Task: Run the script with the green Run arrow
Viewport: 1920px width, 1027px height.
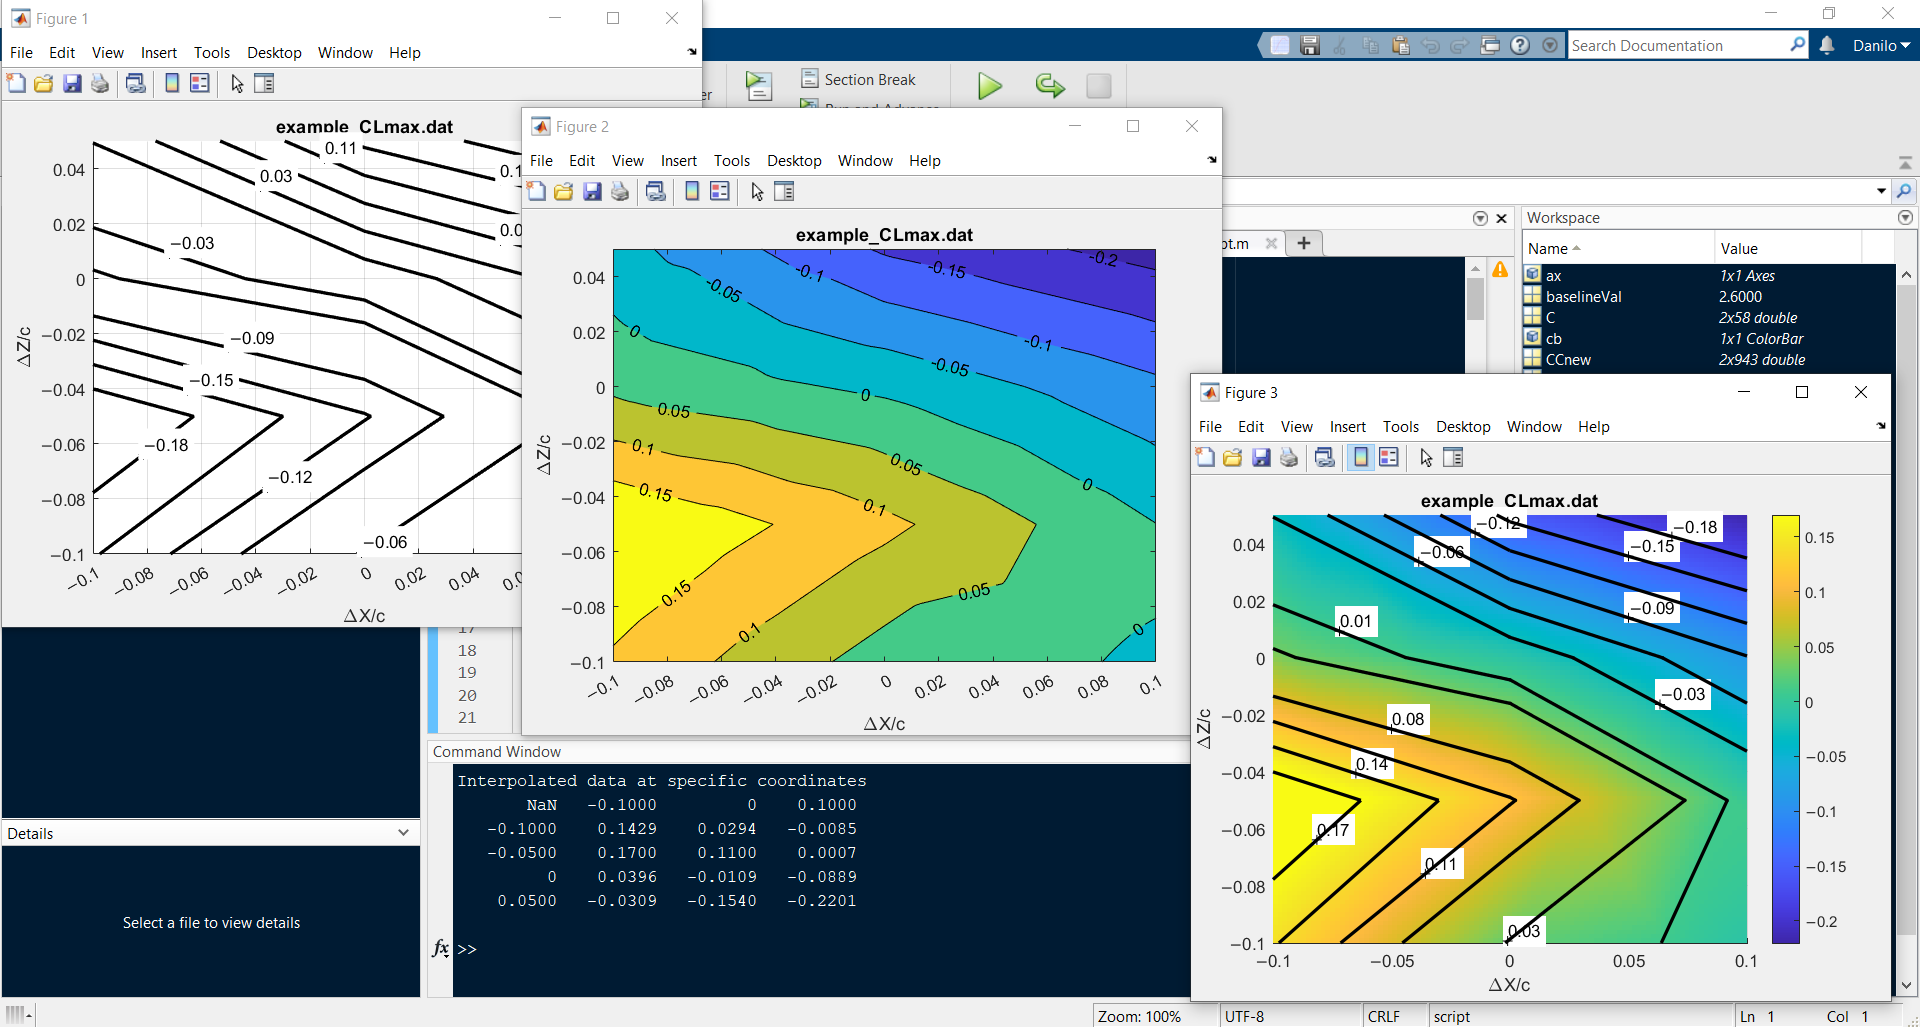Action: click(988, 86)
